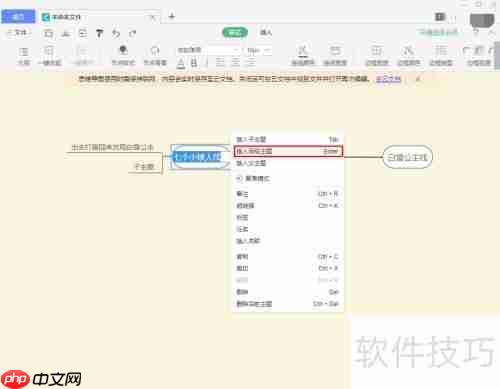Click the redo arrow icon
Screen dimensions: 500x389
[133, 33]
